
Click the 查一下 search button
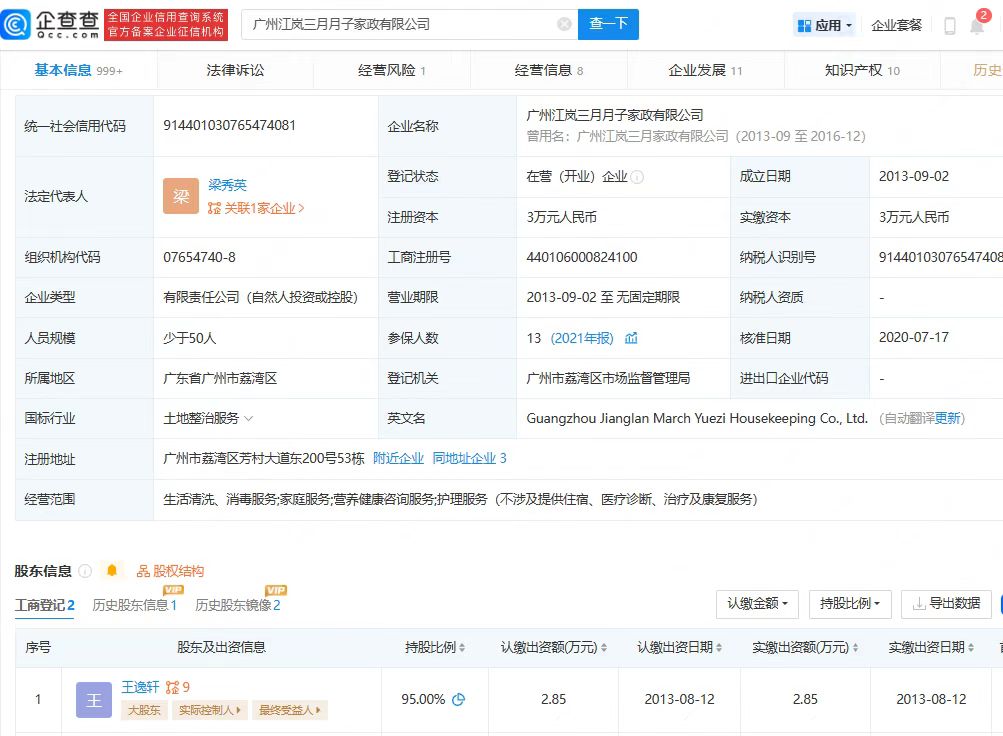[608, 24]
